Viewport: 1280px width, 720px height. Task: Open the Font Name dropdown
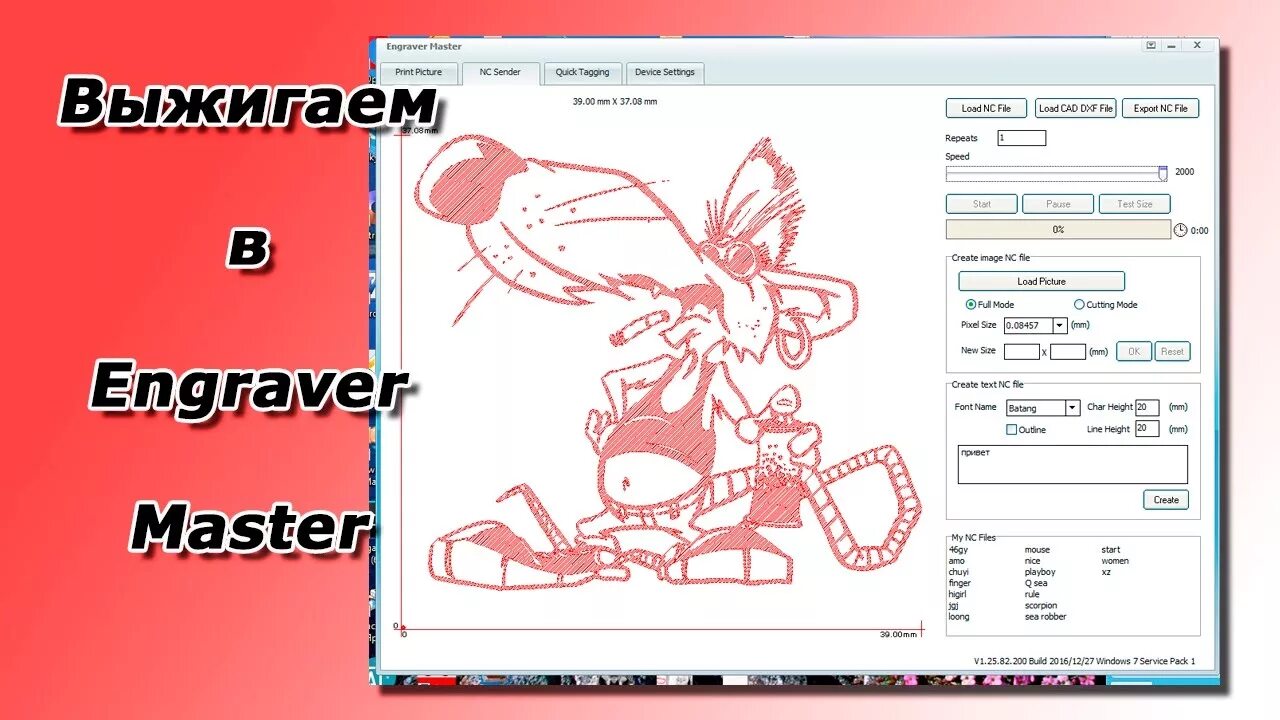(x=1072, y=408)
